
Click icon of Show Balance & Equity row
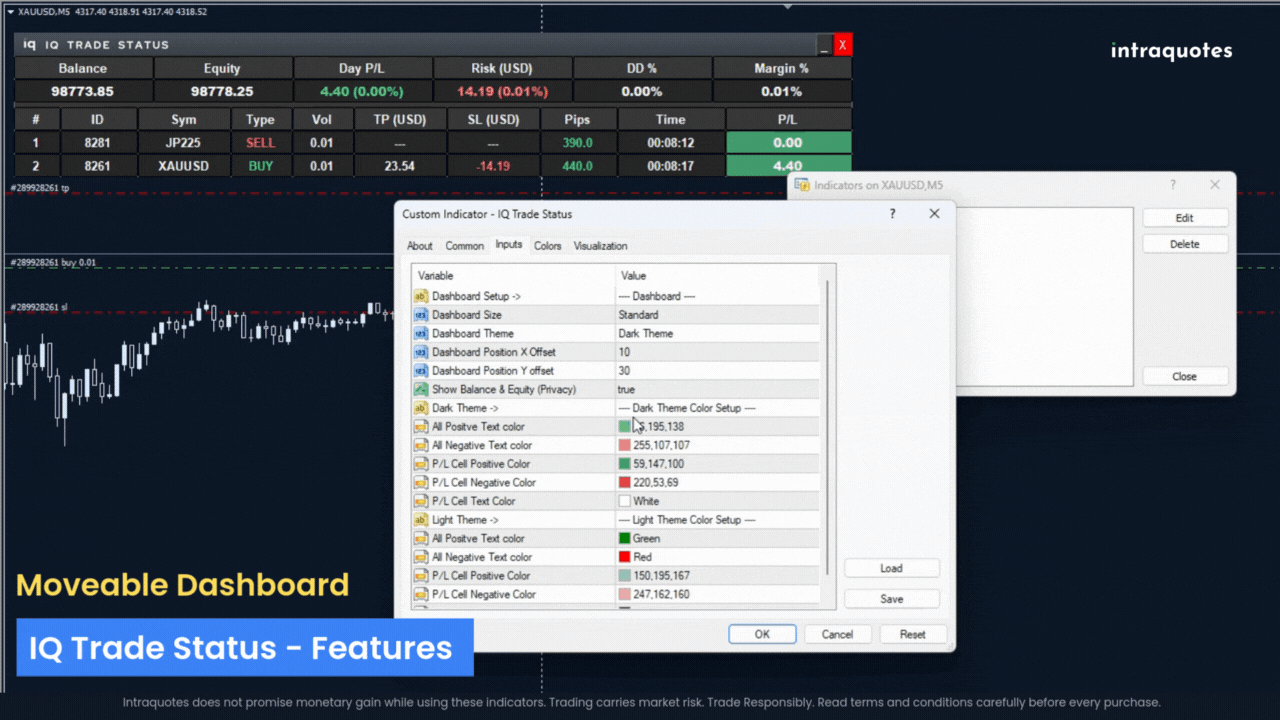[x=421, y=389]
